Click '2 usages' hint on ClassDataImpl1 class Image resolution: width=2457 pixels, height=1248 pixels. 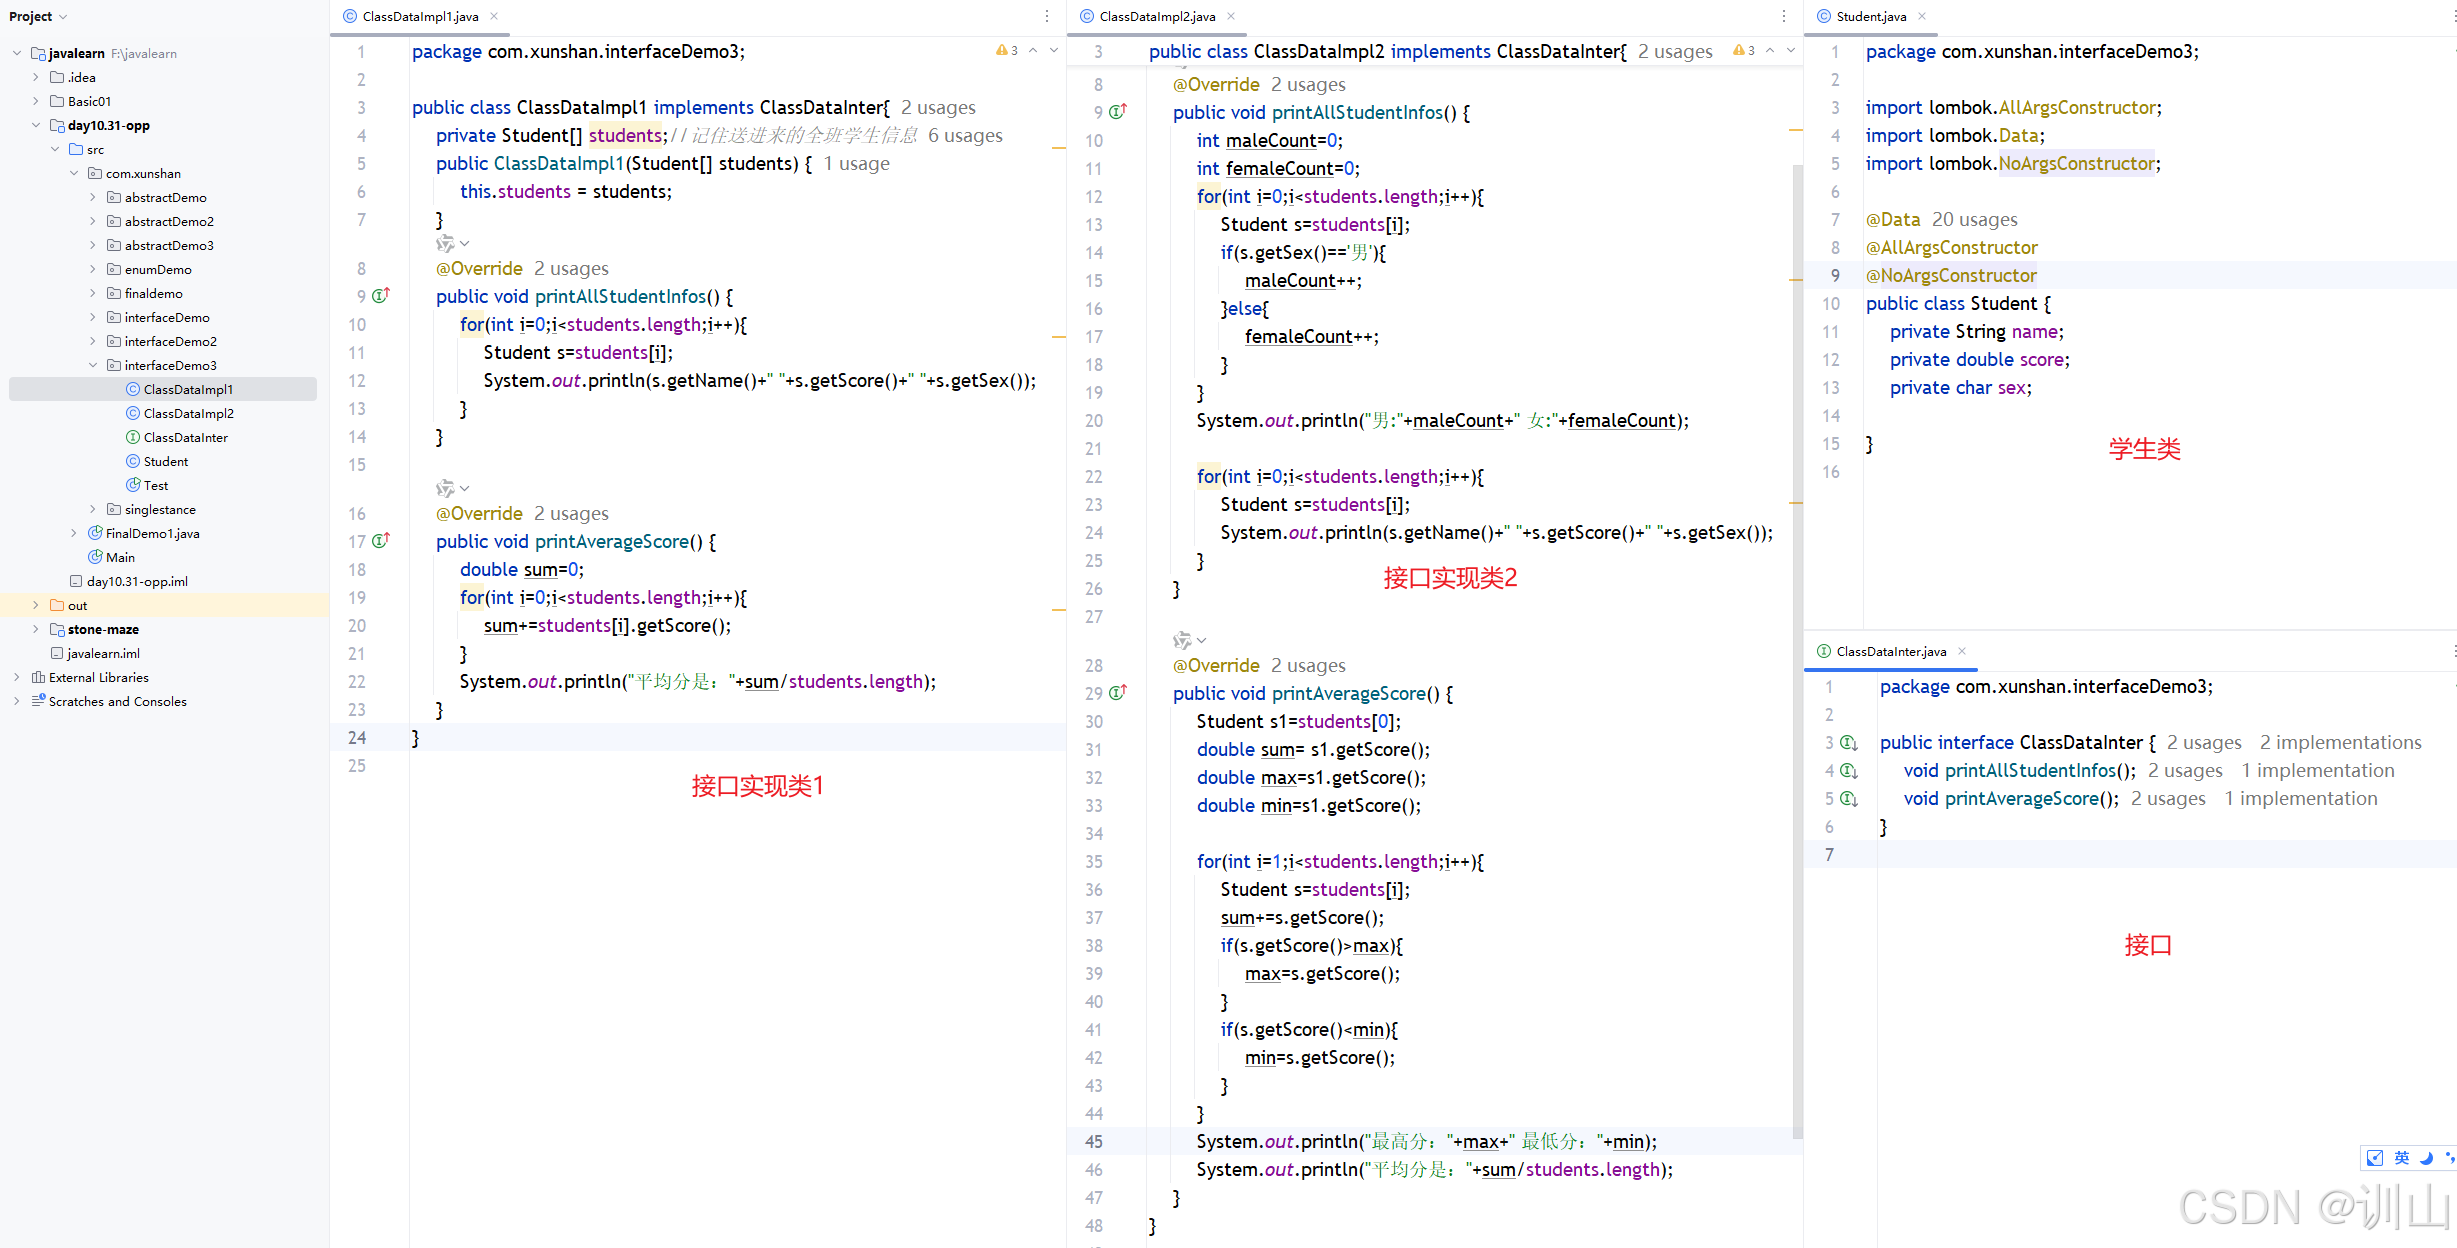(938, 107)
